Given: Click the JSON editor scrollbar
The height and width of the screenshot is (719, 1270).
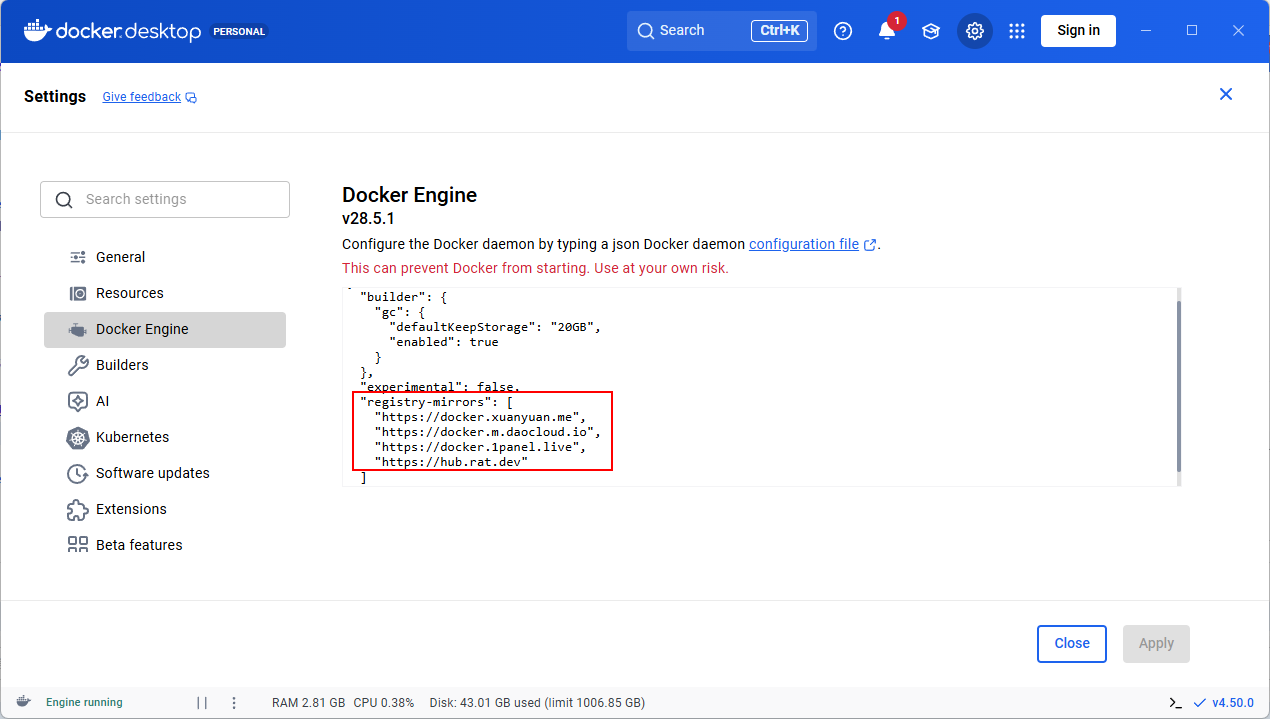Looking at the screenshot, I should (1179, 386).
